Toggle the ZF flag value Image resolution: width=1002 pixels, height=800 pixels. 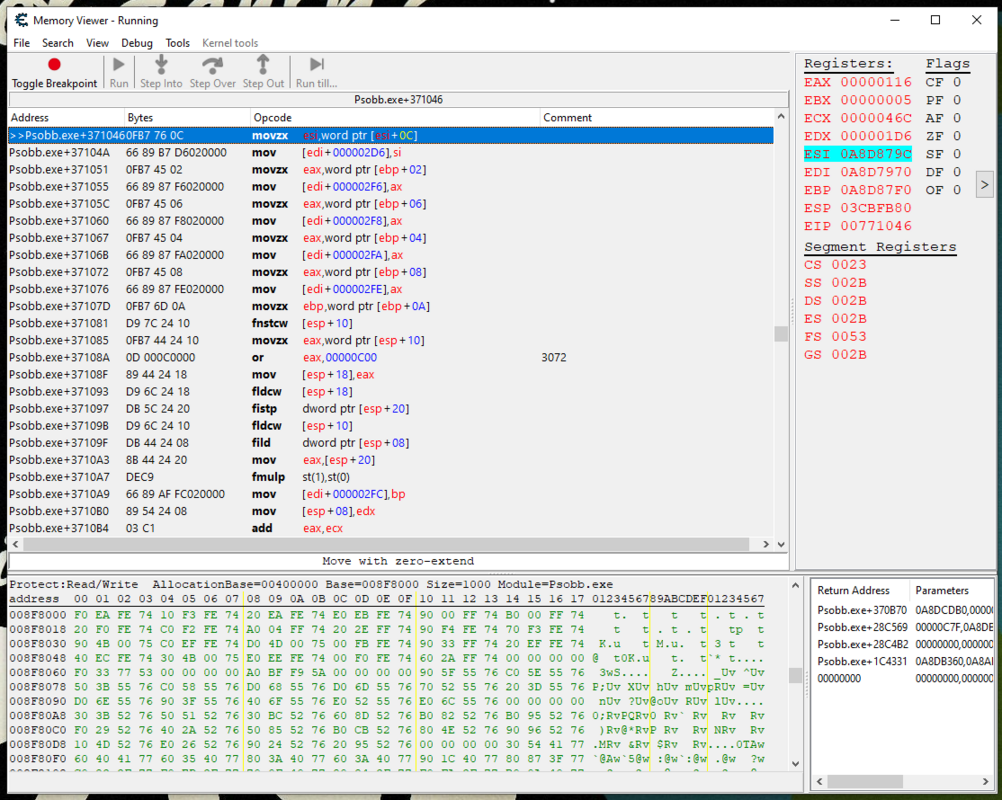pyautogui.click(x=957, y=136)
